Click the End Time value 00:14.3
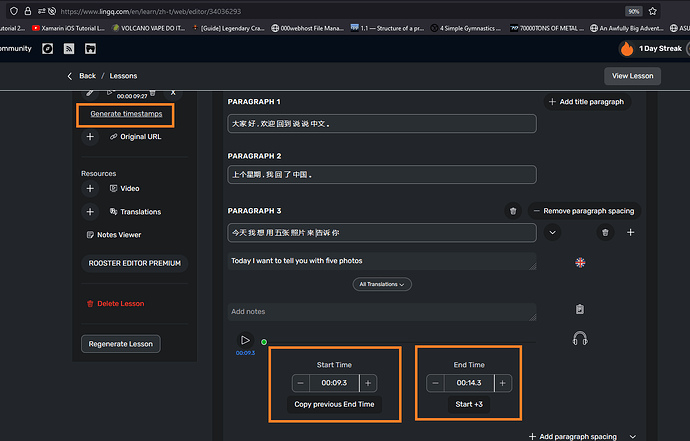Image resolution: width=690 pixels, height=441 pixels. coord(469,383)
